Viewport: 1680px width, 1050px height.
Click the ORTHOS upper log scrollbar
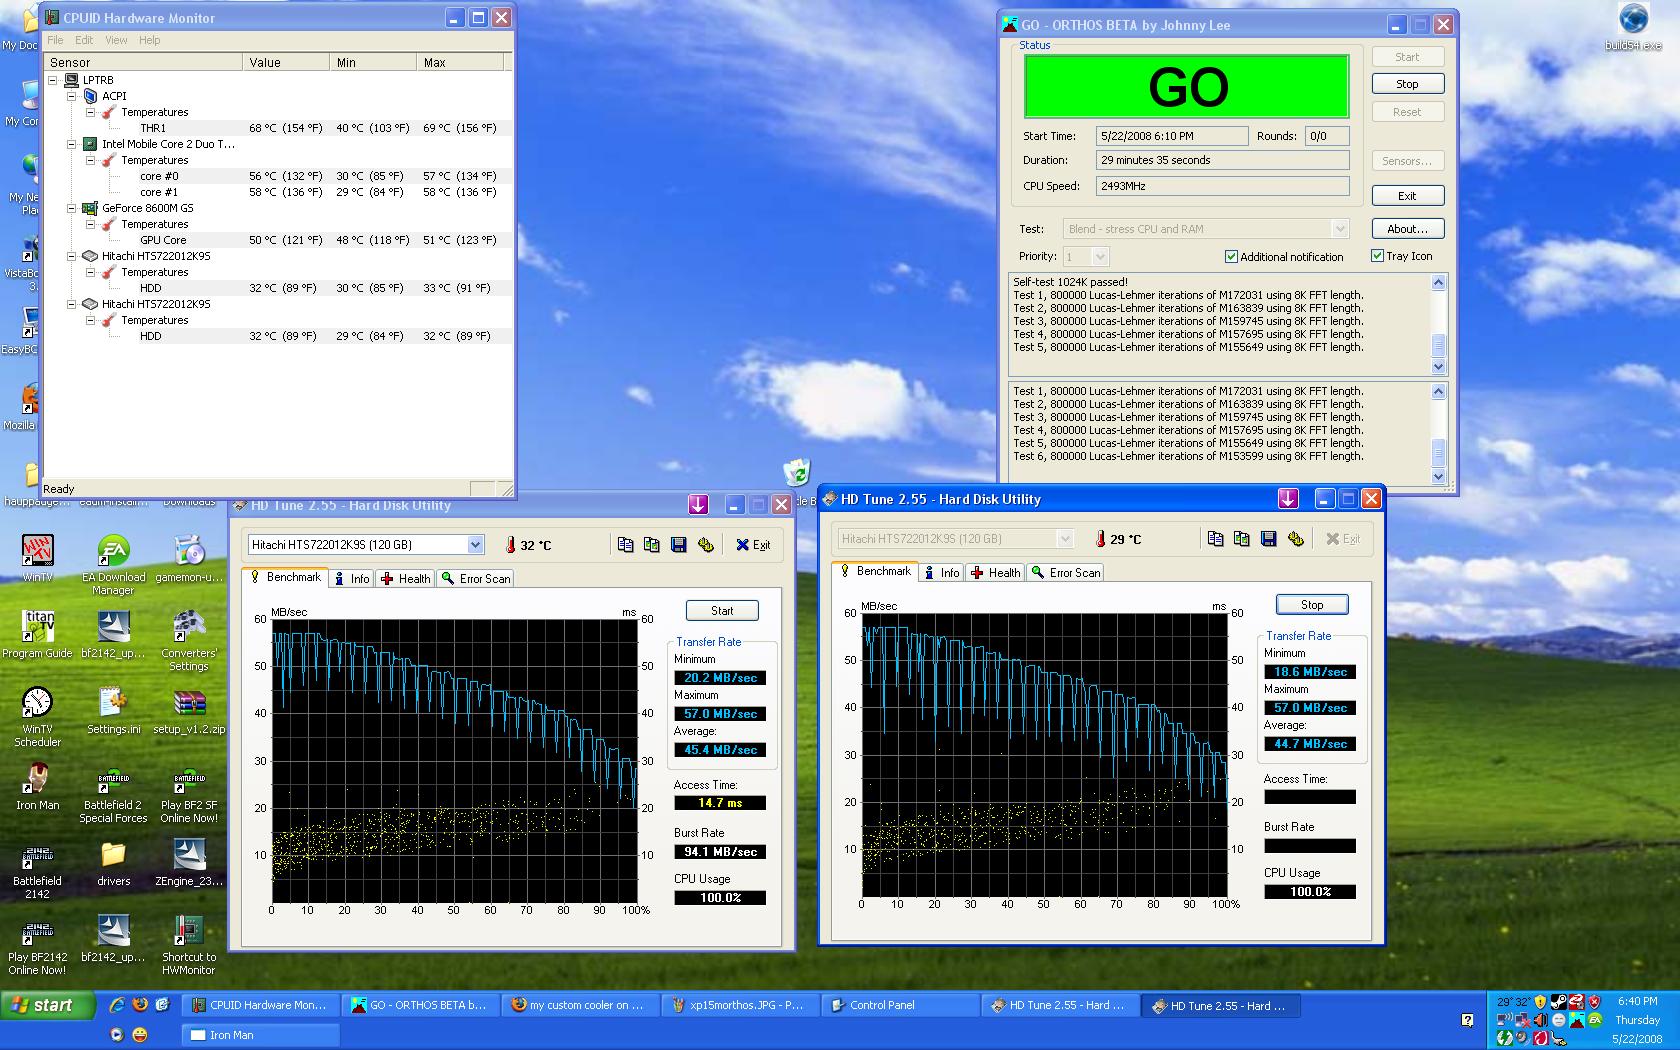(x=1439, y=325)
